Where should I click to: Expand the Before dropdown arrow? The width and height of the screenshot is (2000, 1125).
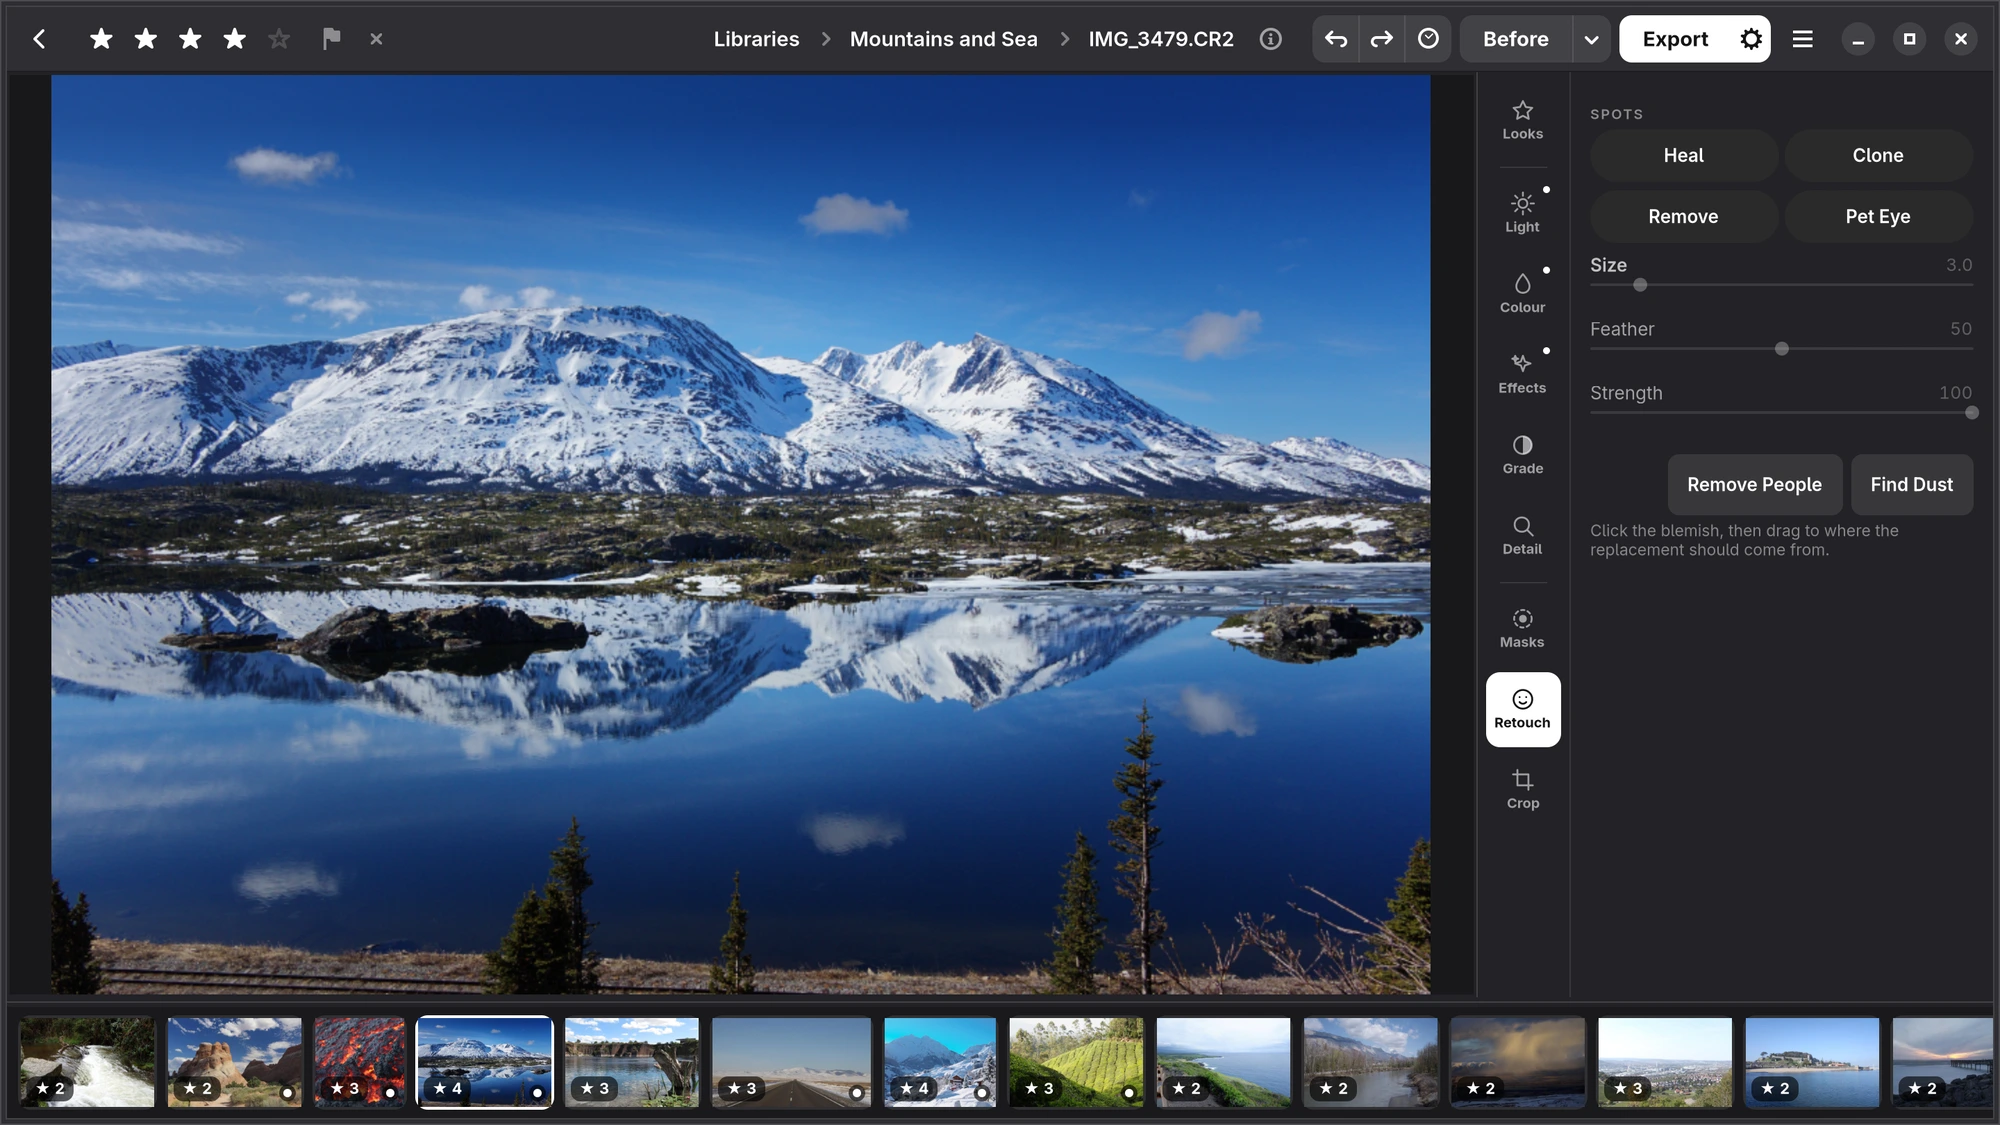pos(1591,39)
